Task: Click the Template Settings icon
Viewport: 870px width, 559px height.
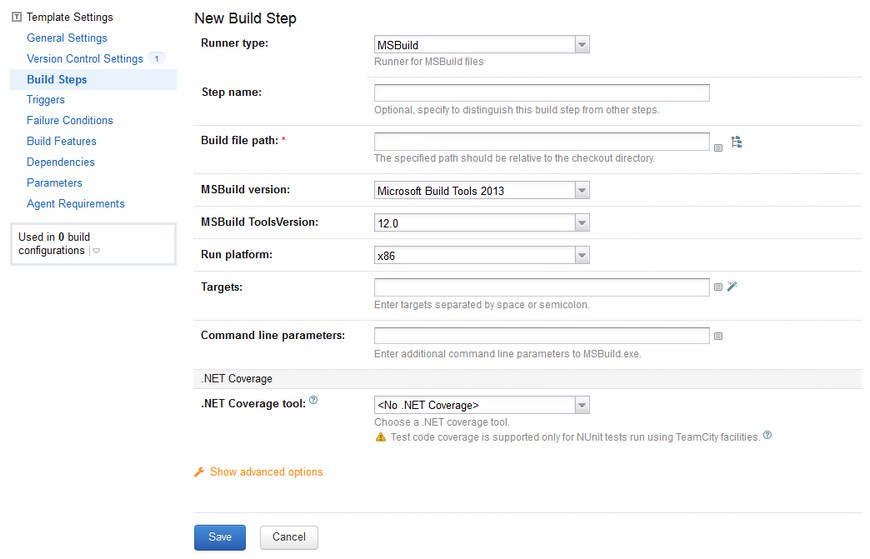Action: click(16, 17)
